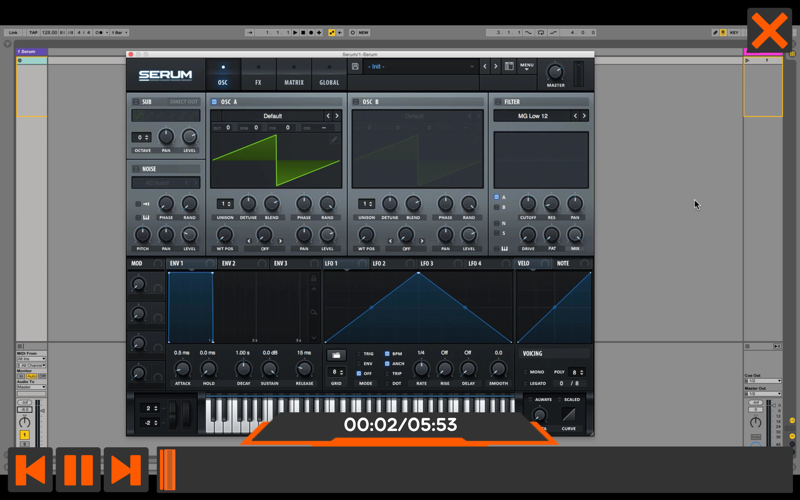Select the NOTE tab
800x500 pixels.
573,263
